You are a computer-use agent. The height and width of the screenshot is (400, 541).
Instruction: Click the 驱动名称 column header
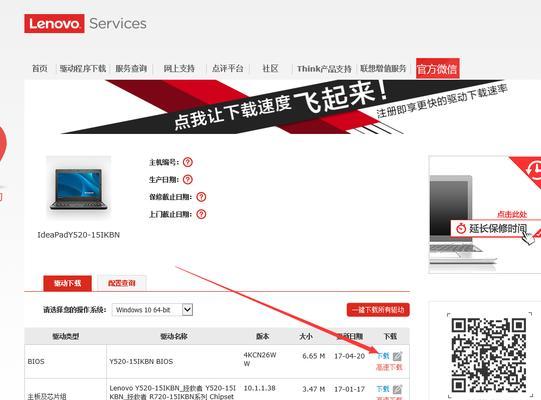(x=174, y=336)
